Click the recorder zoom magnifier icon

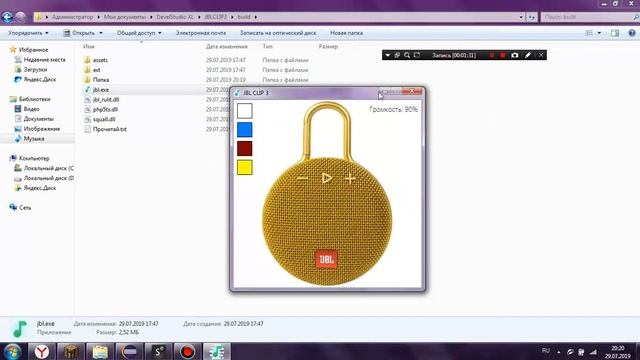[407, 55]
